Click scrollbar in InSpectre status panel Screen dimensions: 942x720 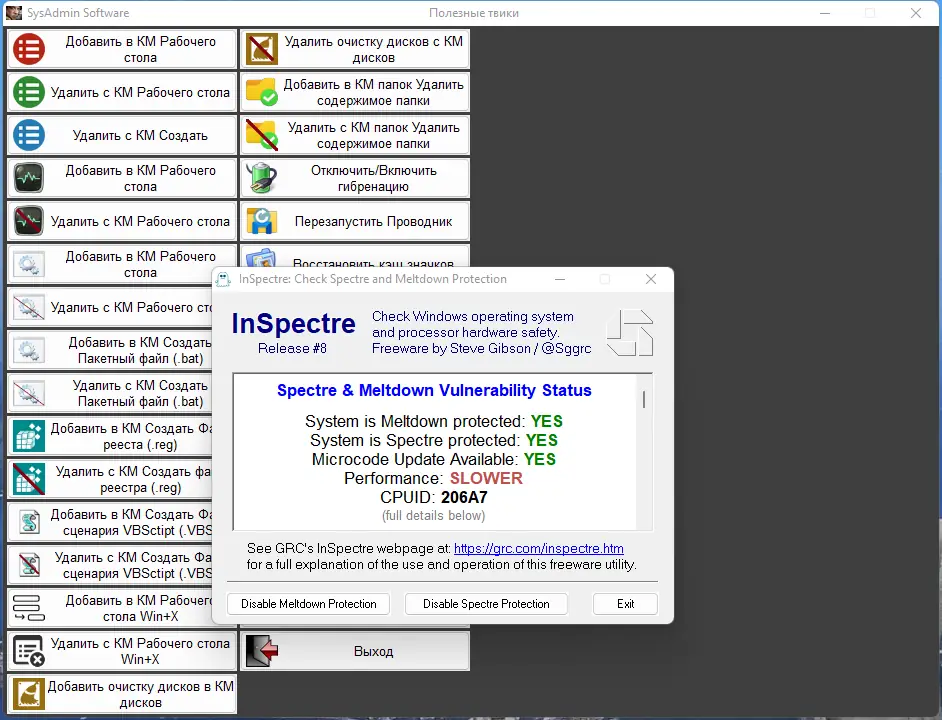tap(644, 400)
